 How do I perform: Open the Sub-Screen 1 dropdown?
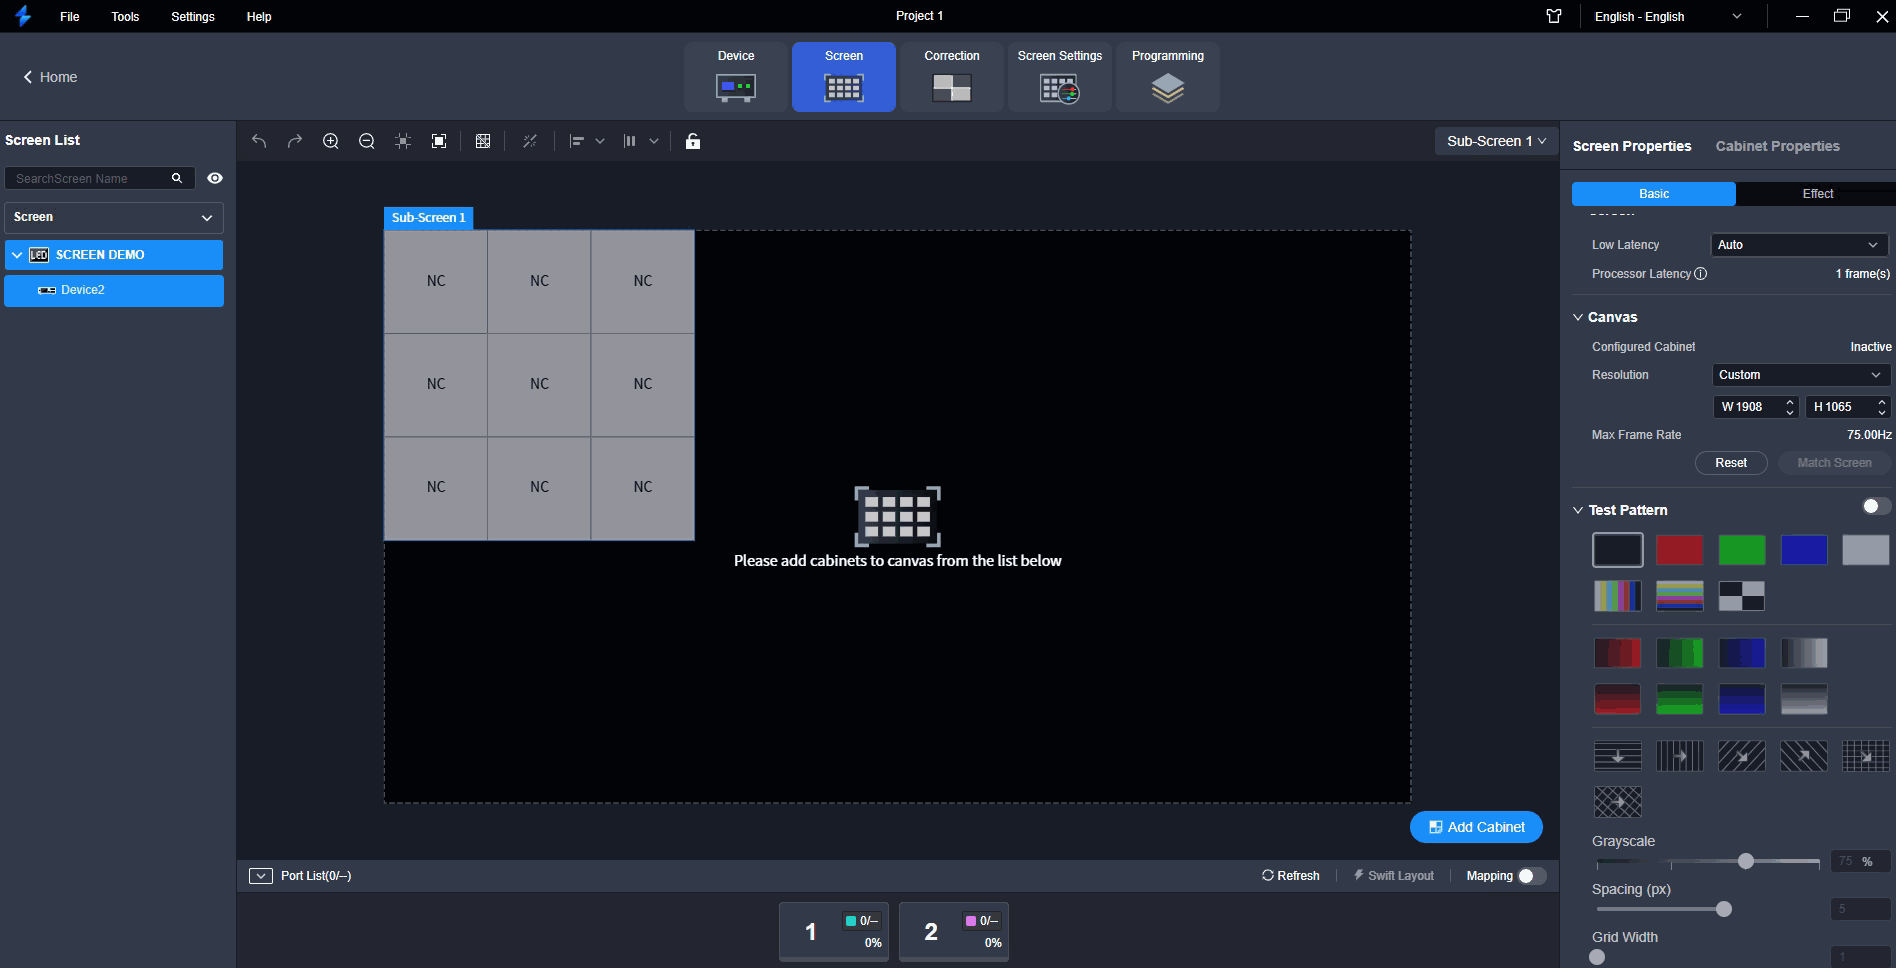[x=1496, y=141]
